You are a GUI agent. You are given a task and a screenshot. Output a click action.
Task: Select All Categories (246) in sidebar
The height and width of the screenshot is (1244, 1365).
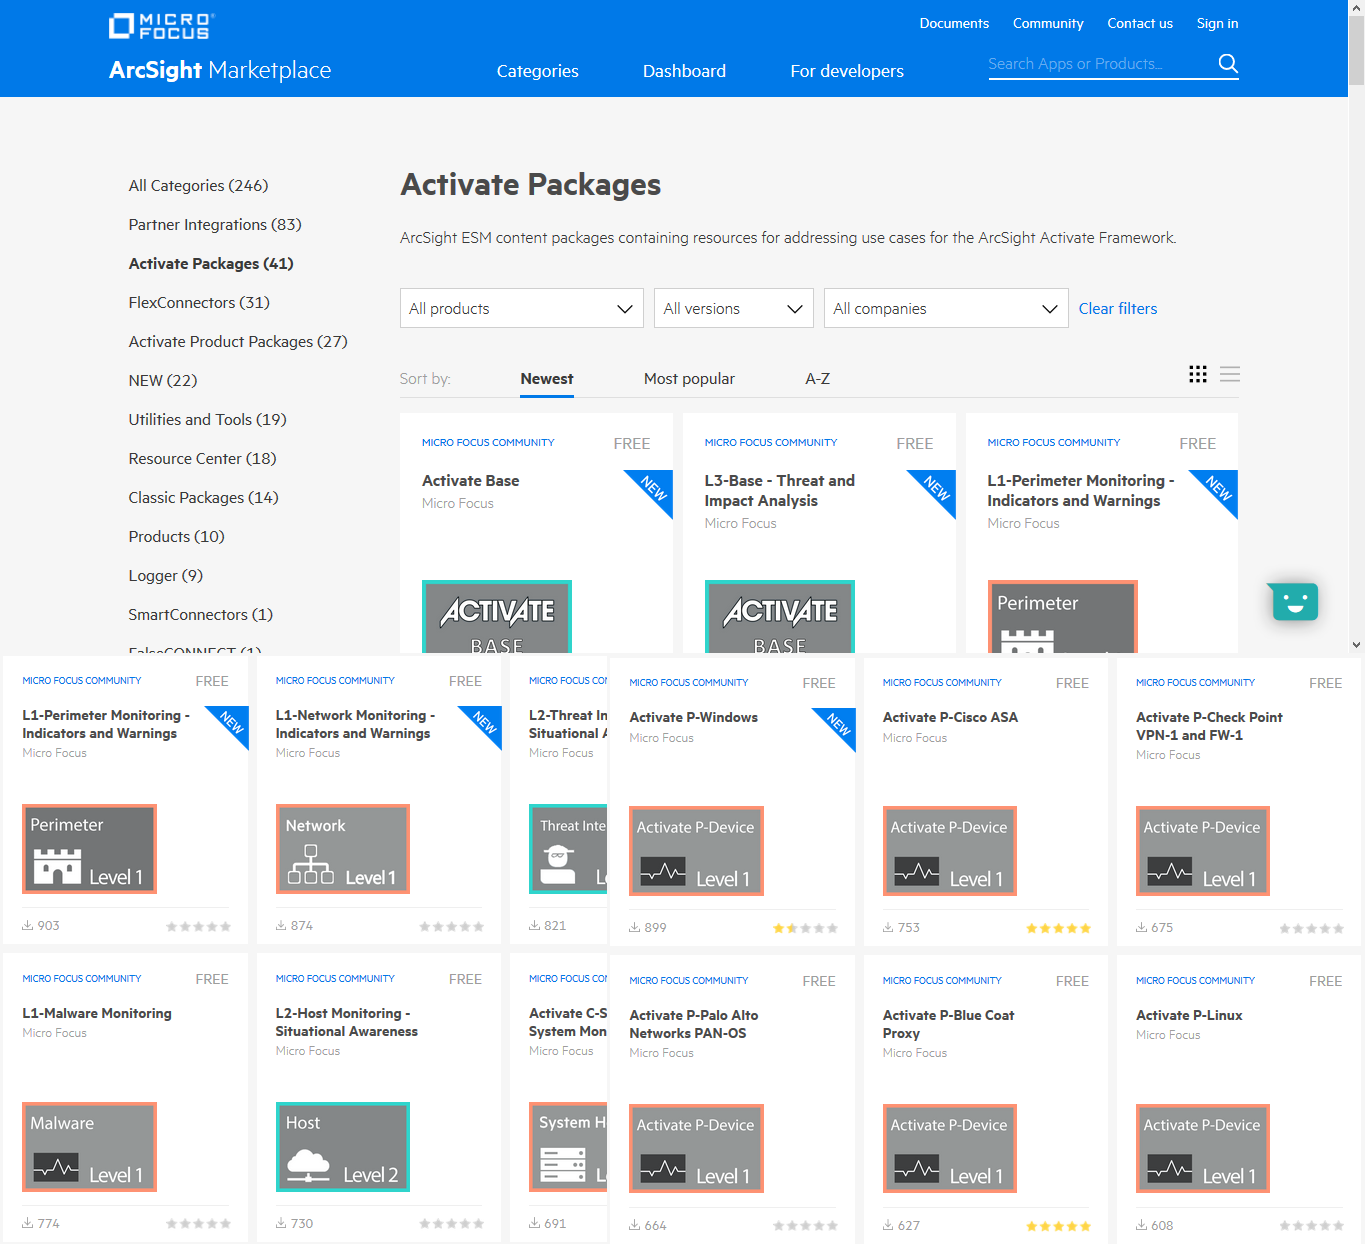[x=198, y=186]
